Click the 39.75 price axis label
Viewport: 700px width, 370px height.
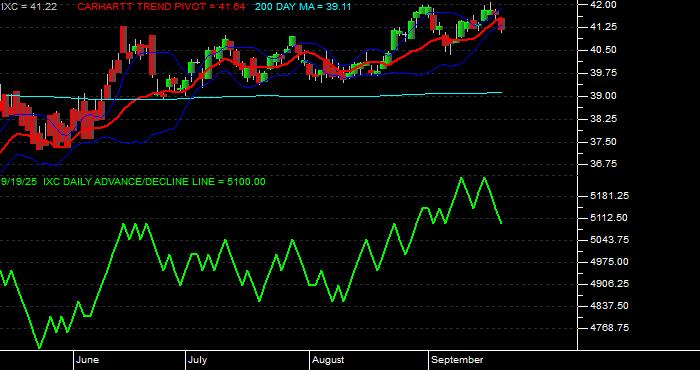tap(603, 73)
